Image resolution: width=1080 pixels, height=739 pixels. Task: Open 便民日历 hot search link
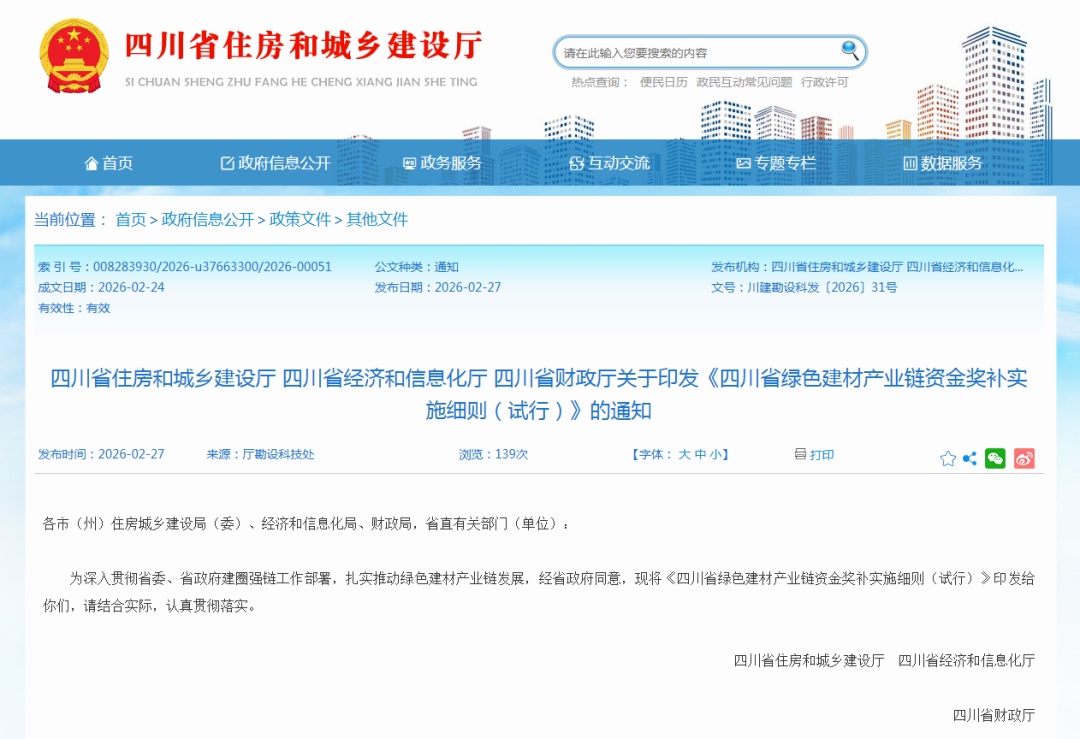tap(664, 82)
